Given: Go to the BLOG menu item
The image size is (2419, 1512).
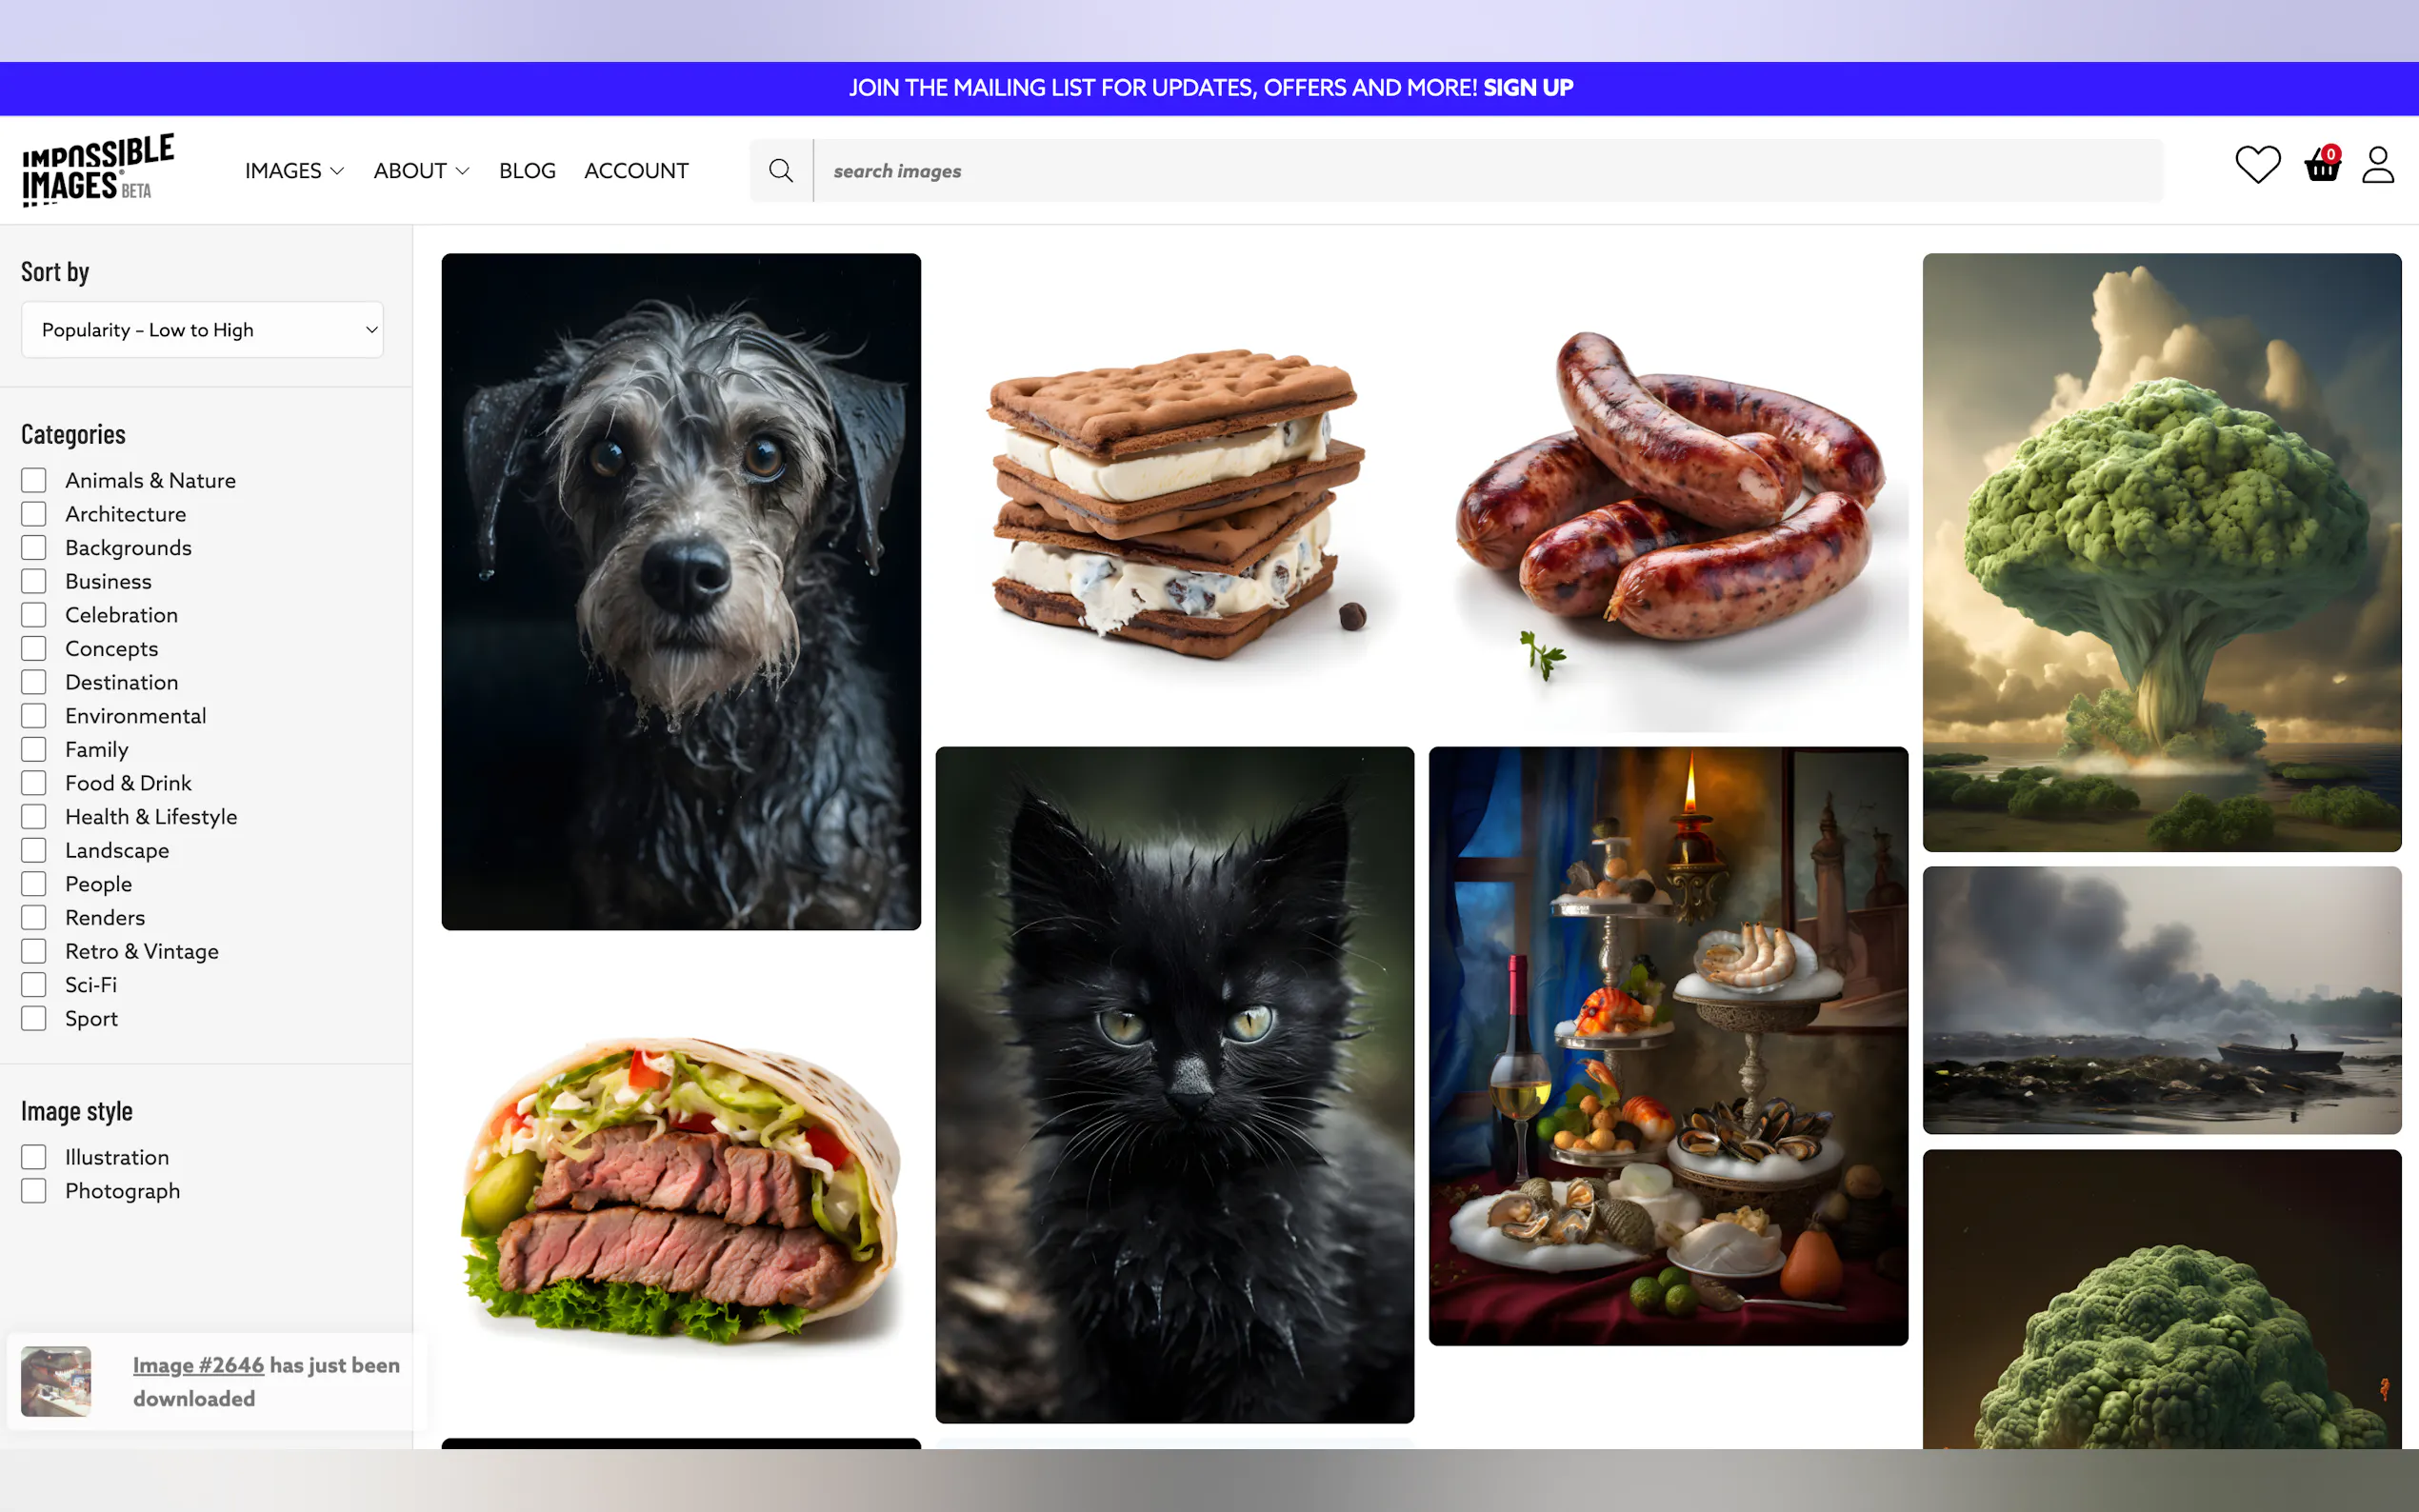Looking at the screenshot, I should [527, 170].
